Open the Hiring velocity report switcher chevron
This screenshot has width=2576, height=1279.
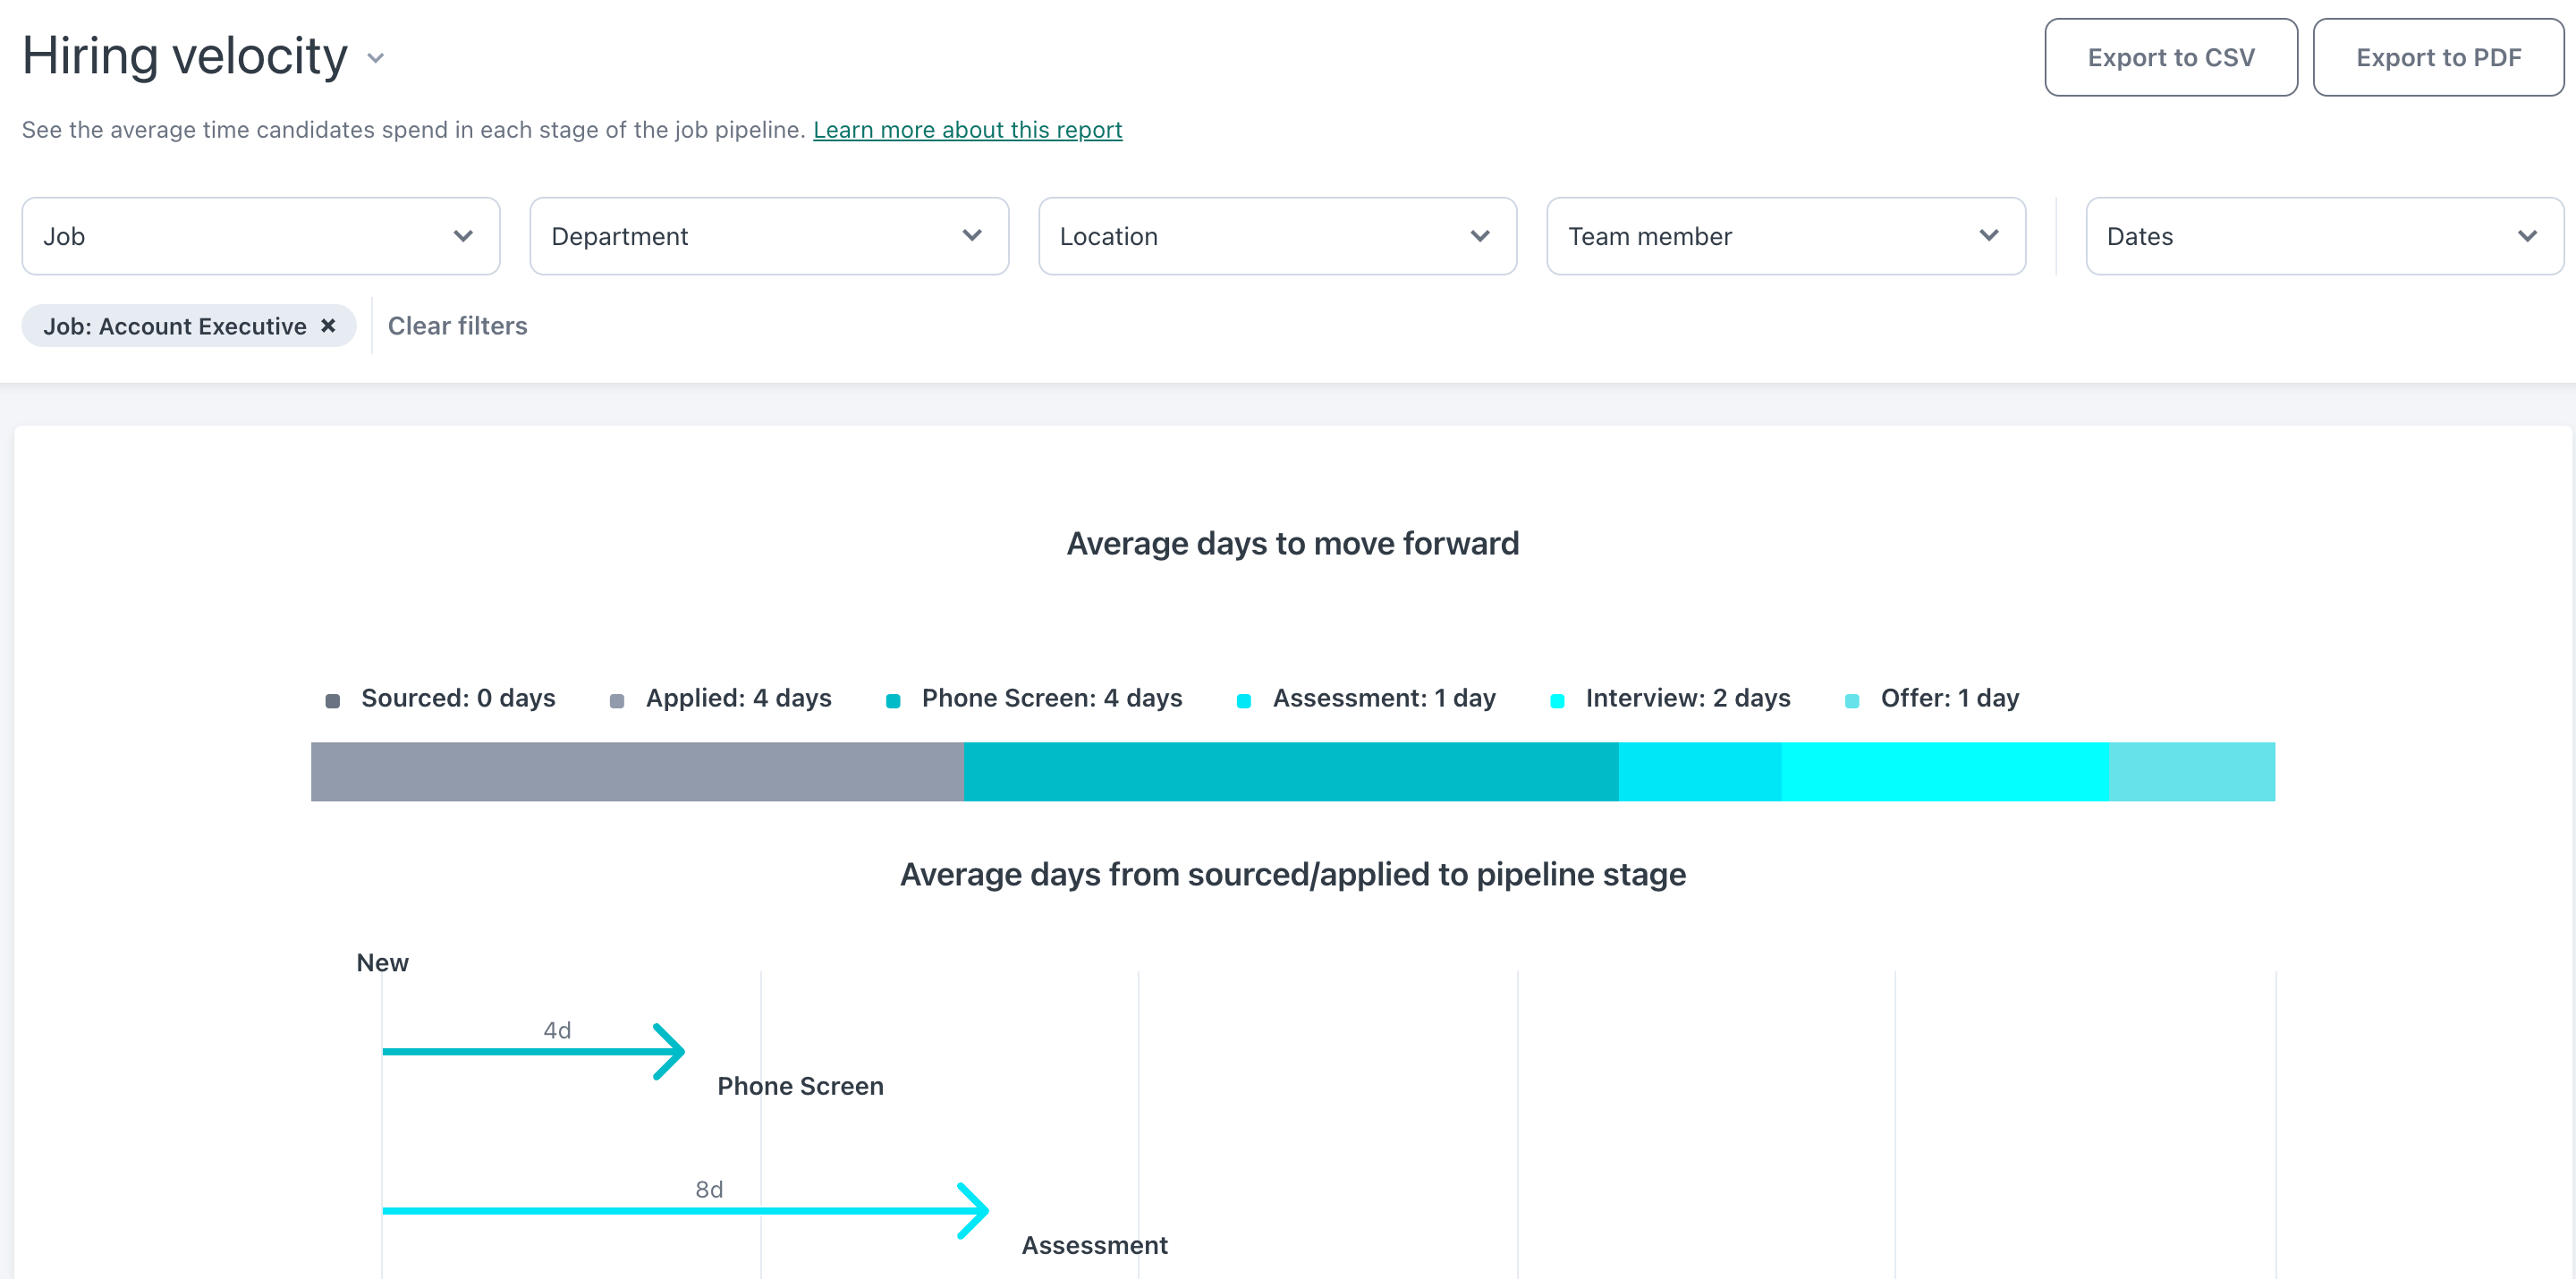(376, 58)
